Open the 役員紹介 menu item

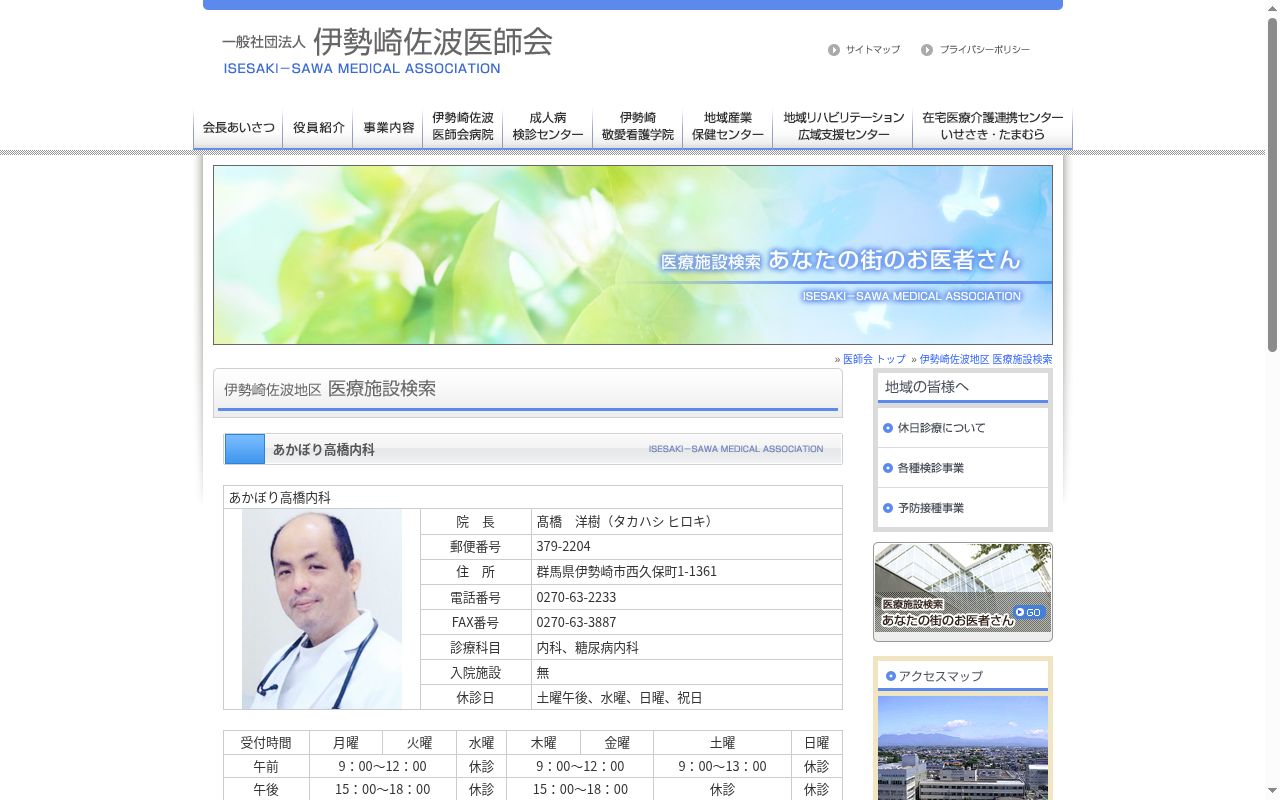tap(318, 128)
